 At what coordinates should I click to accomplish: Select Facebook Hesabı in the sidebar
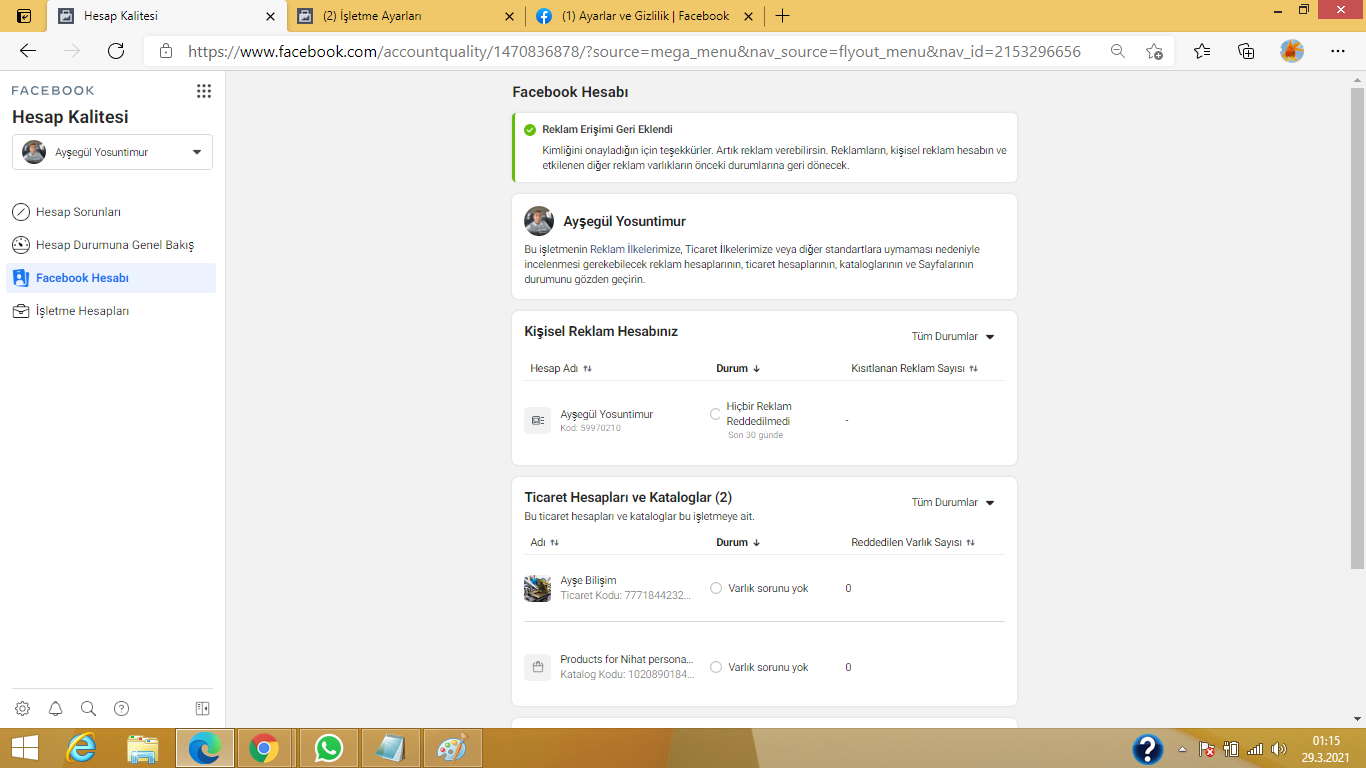pyautogui.click(x=110, y=278)
